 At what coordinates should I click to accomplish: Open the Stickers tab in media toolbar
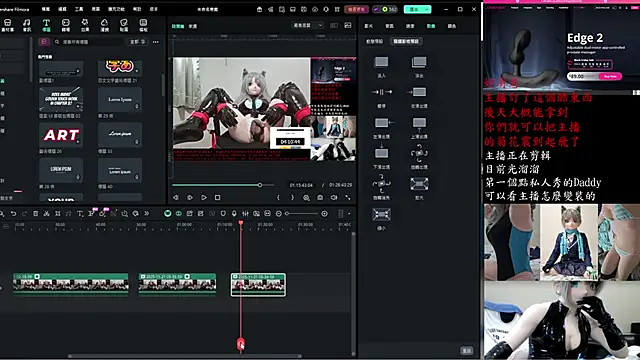124,25
